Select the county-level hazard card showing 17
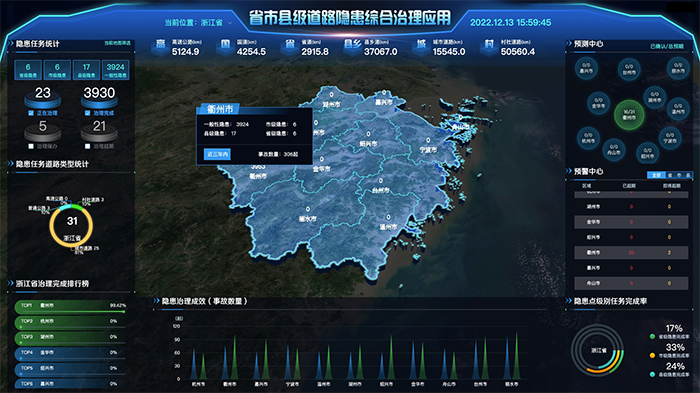 click(86, 70)
